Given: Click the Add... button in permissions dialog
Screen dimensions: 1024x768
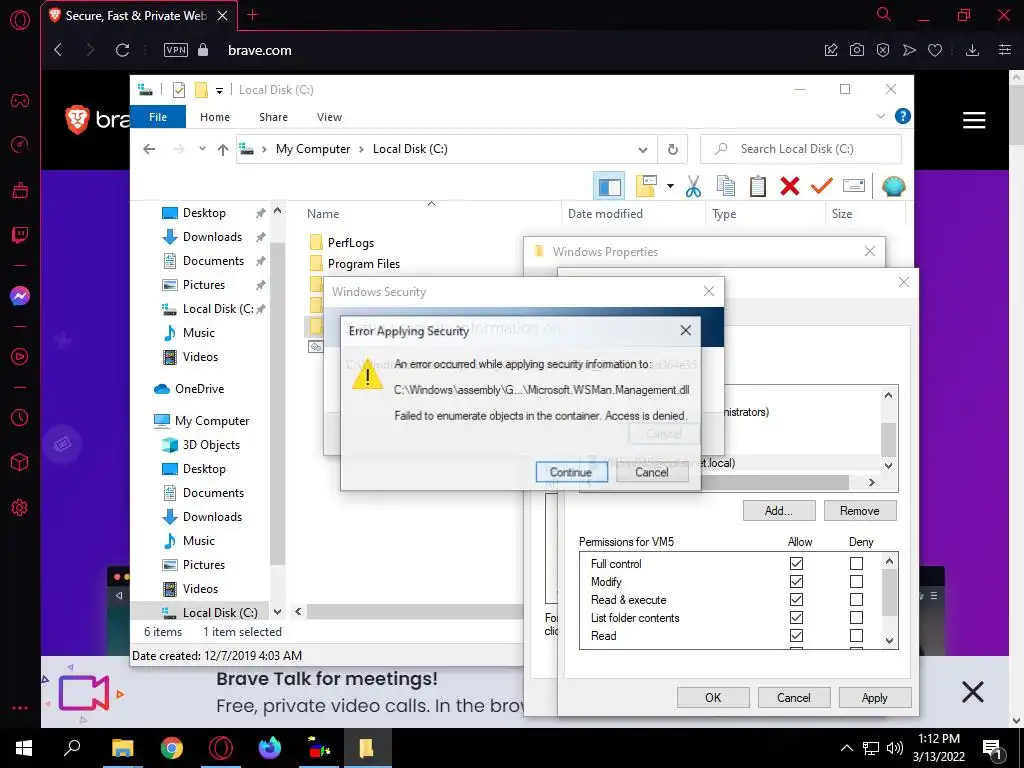Looking at the screenshot, I should point(778,511).
